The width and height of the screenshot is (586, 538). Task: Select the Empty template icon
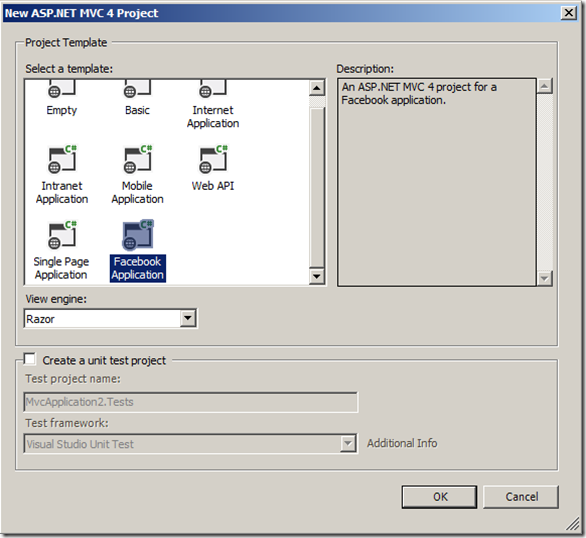[62, 89]
